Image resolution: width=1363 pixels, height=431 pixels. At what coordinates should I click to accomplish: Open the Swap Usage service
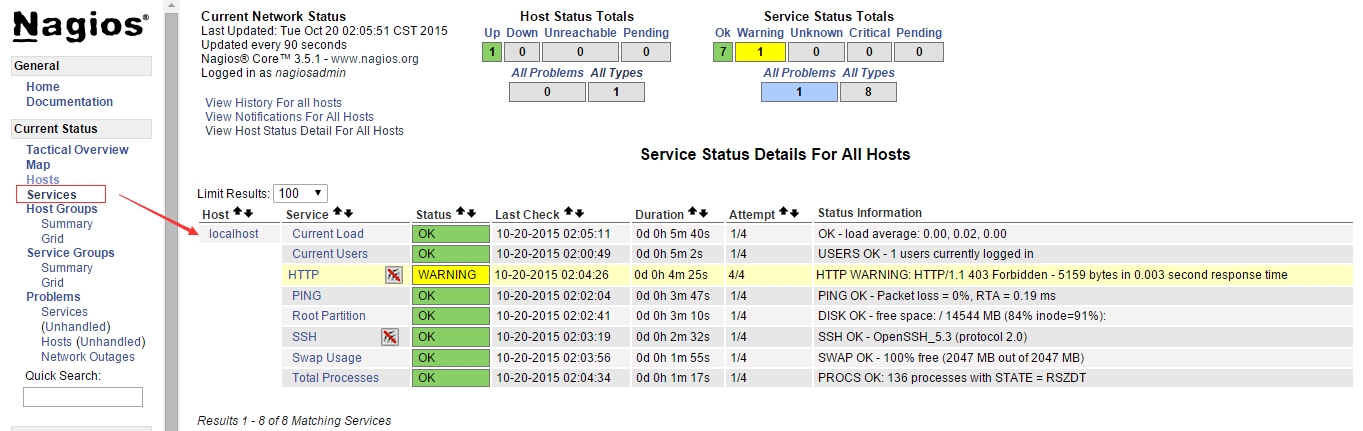click(327, 358)
